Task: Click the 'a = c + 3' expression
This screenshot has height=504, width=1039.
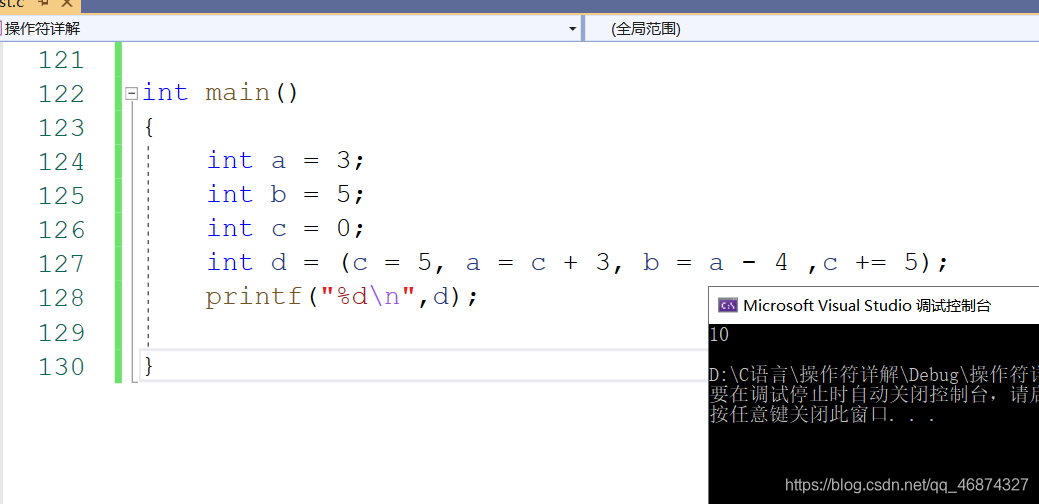Action: (537, 264)
